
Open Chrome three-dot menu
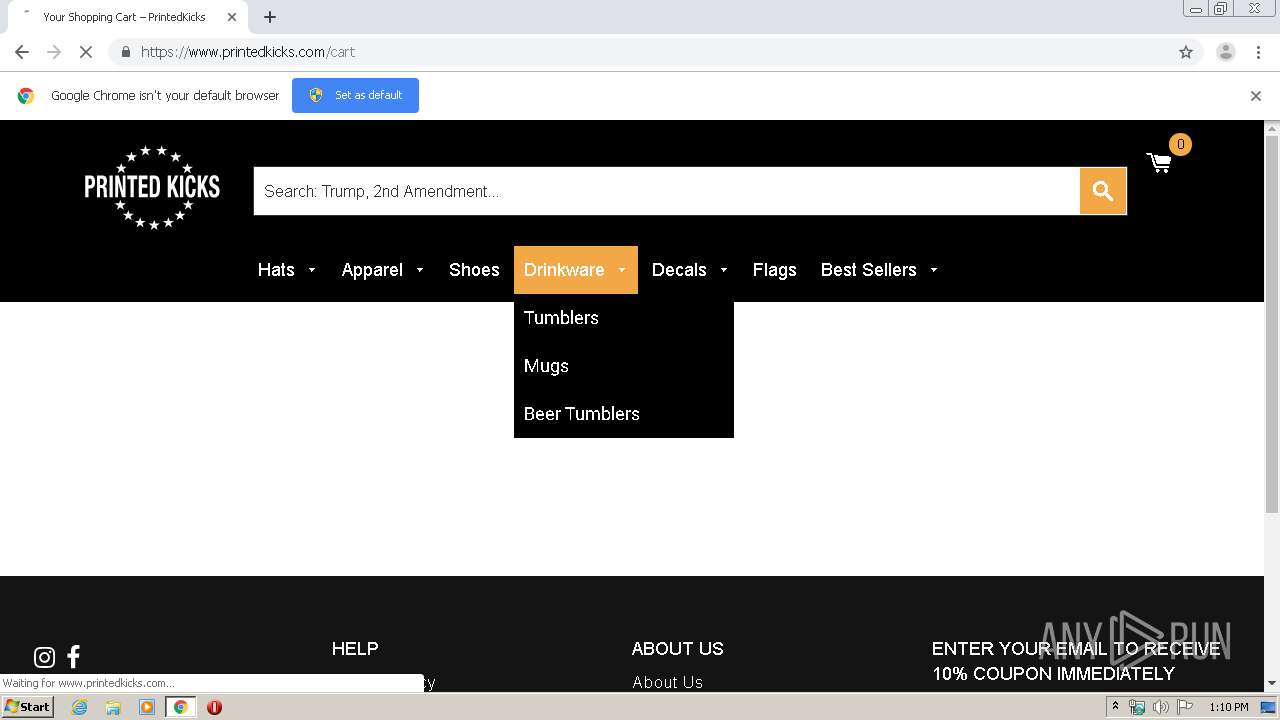pos(1258,52)
